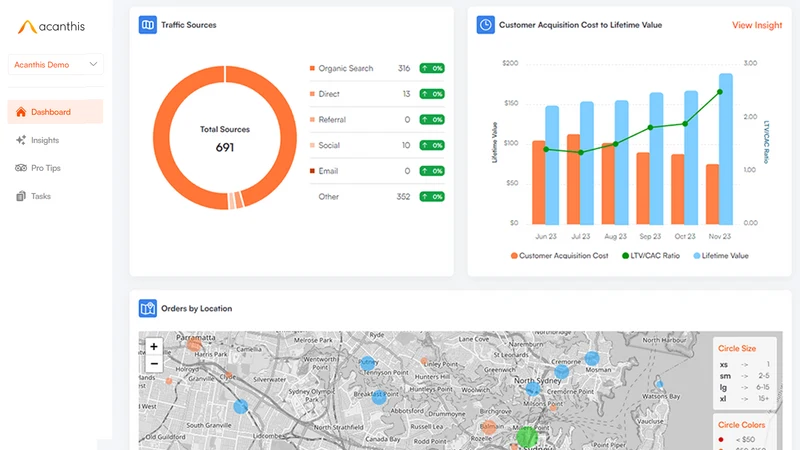800x450 pixels.
Task: Select the Organic Search legend row
Action: (x=377, y=68)
